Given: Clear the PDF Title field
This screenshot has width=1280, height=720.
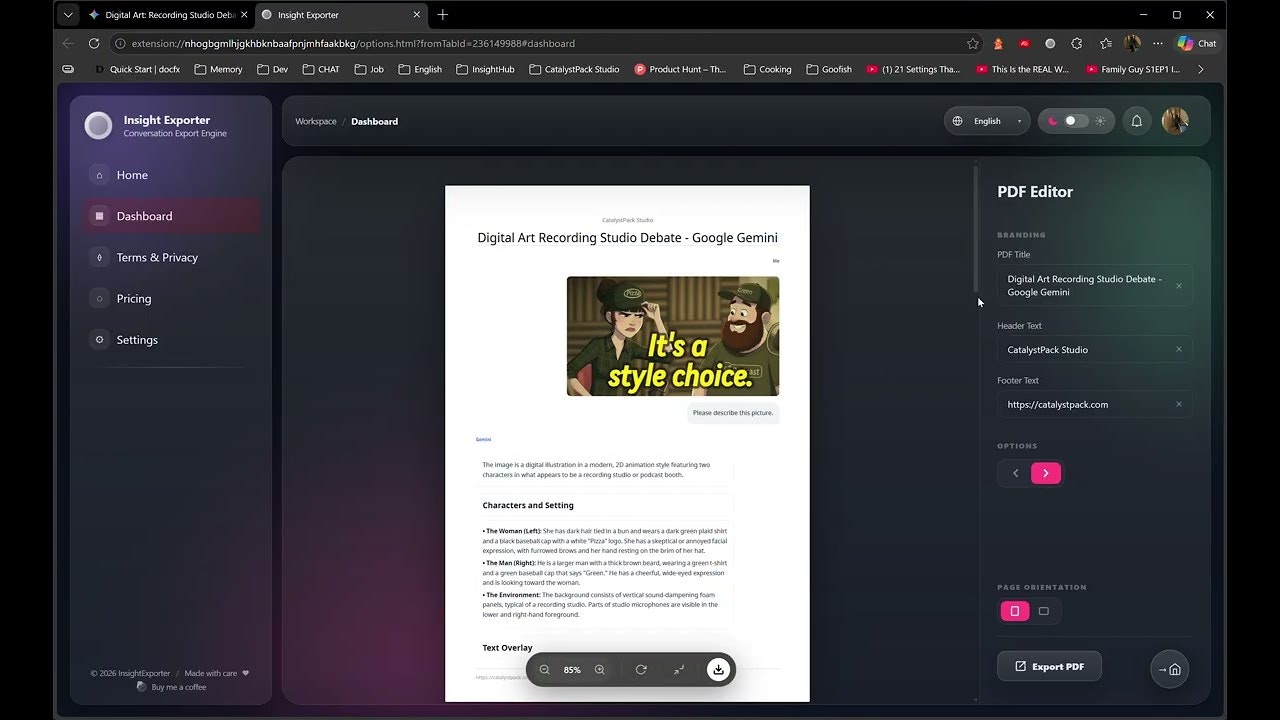Looking at the screenshot, I should (1179, 286).
